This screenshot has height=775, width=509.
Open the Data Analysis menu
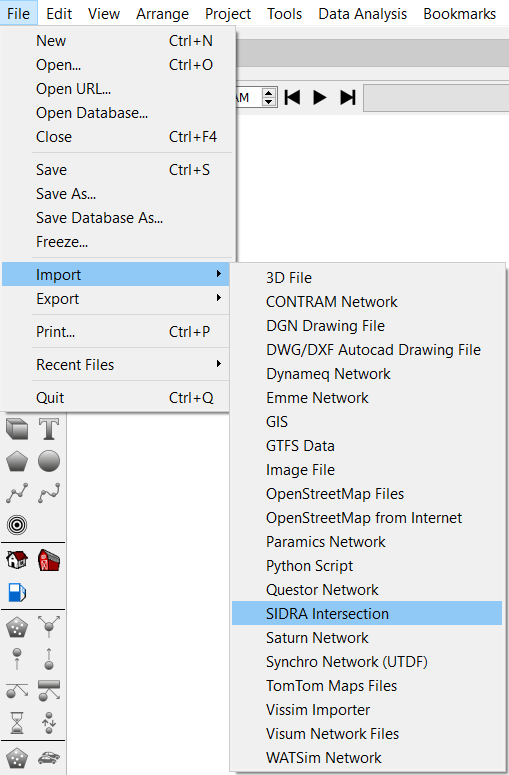pos(362,14)
